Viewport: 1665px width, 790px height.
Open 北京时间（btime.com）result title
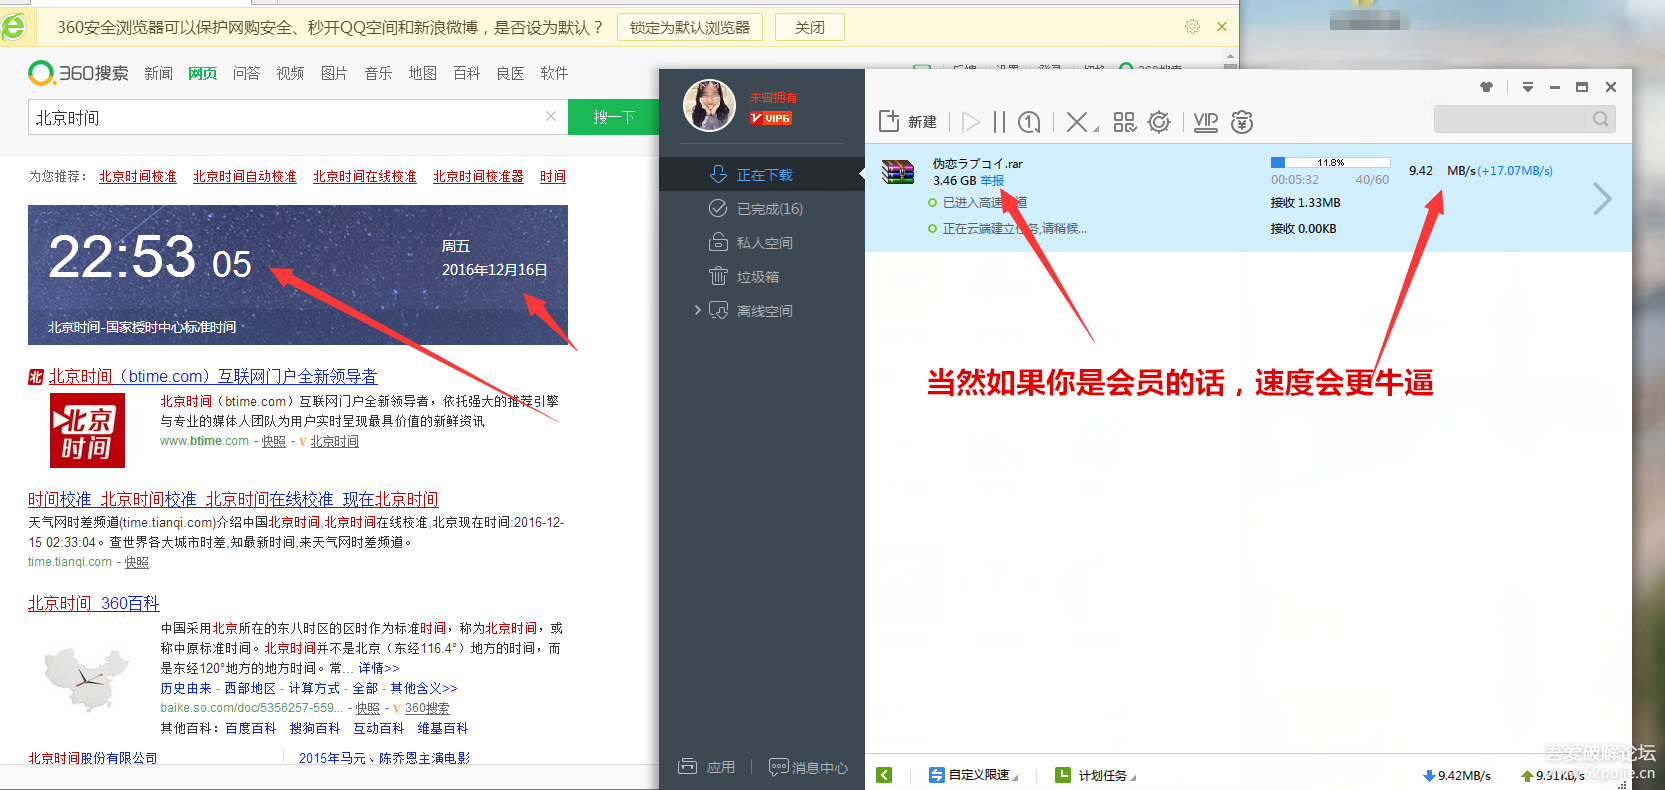click(x=213, y=376)
